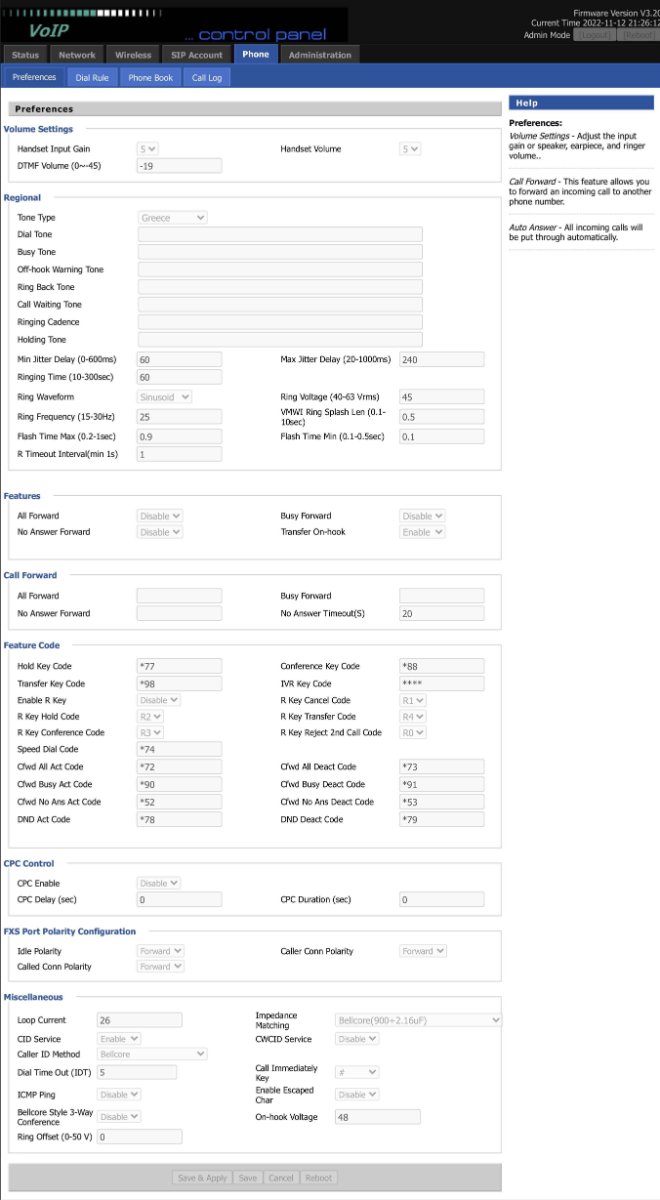Open the Called Conn Polarity dropdown

161,967
